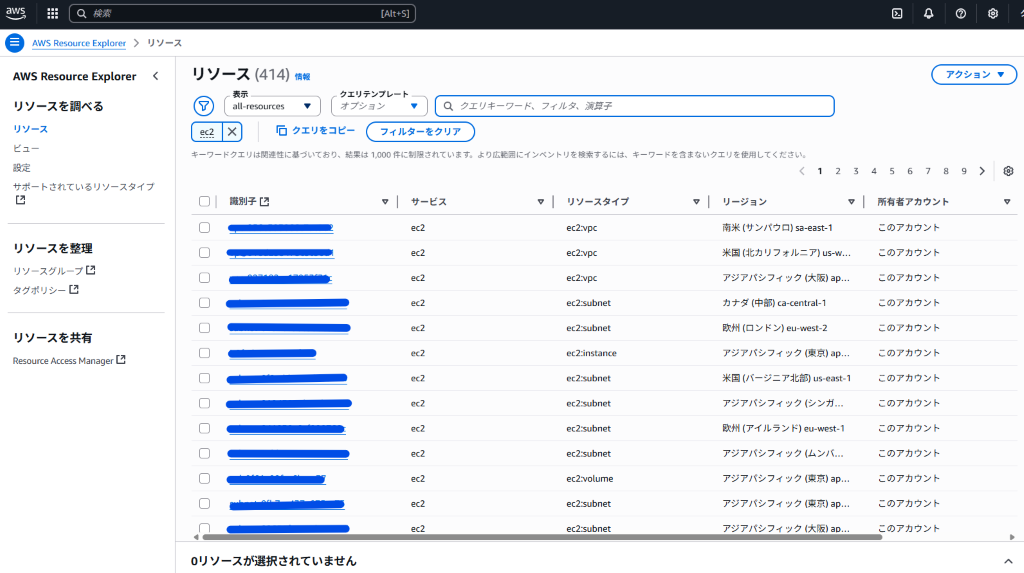Remove the ec2 filter token
Screen dimensions: 1024x573
click(232, 131)
